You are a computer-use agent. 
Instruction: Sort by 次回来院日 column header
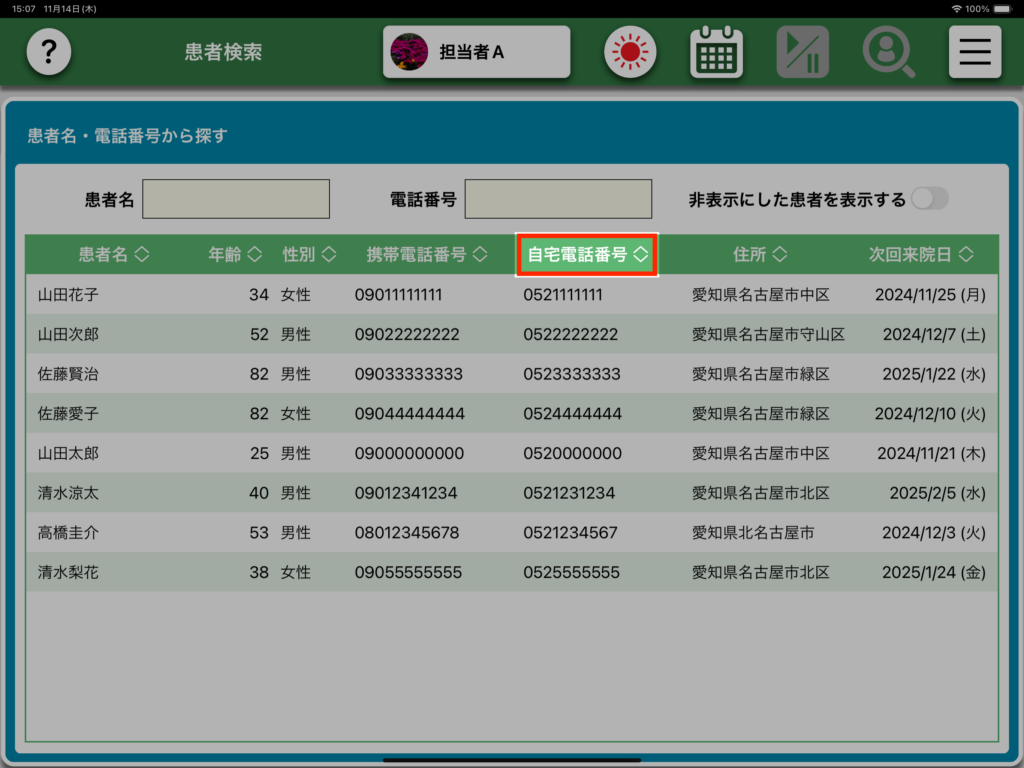pyautogui.click(x=920, y=255)
